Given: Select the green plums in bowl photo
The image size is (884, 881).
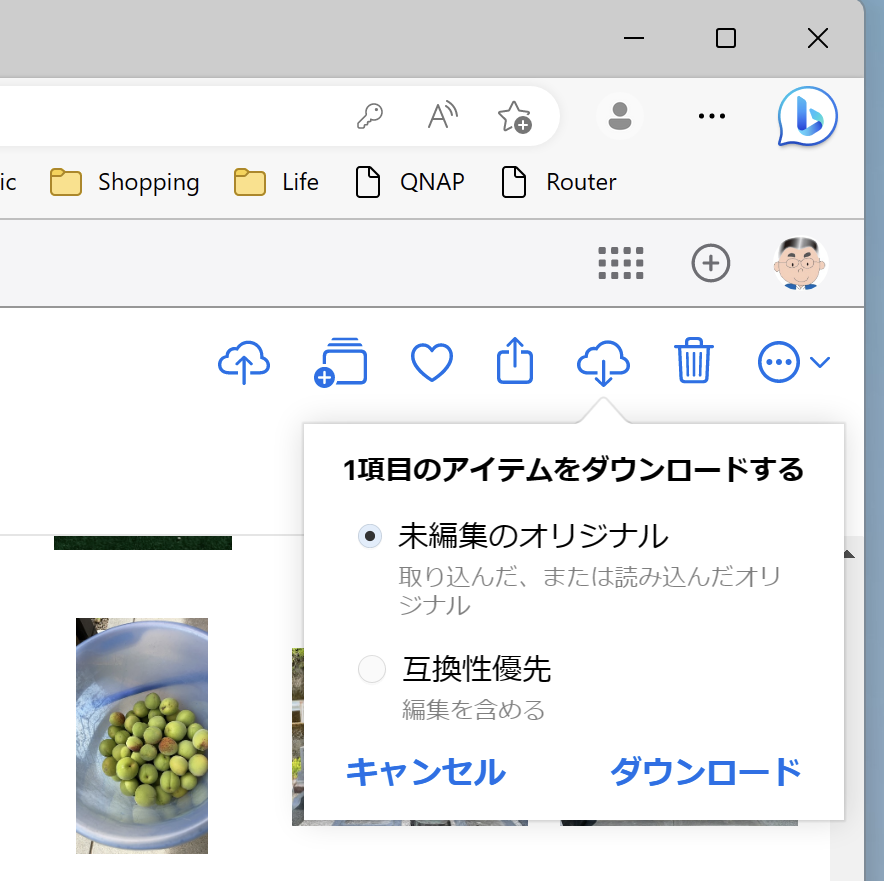Looking at the screenshot, I should pos(142,736).
